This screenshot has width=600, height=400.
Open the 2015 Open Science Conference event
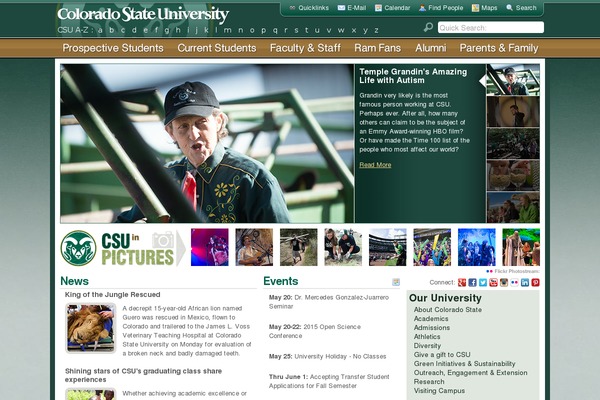pyautogui.click(x=315, y=331)
